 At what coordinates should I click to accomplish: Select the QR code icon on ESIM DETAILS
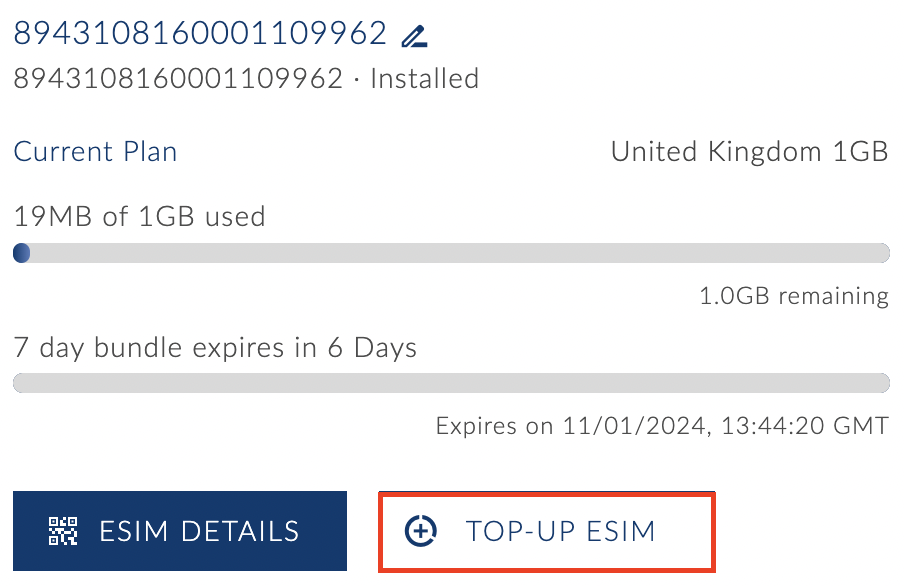(x=62, y=531)
